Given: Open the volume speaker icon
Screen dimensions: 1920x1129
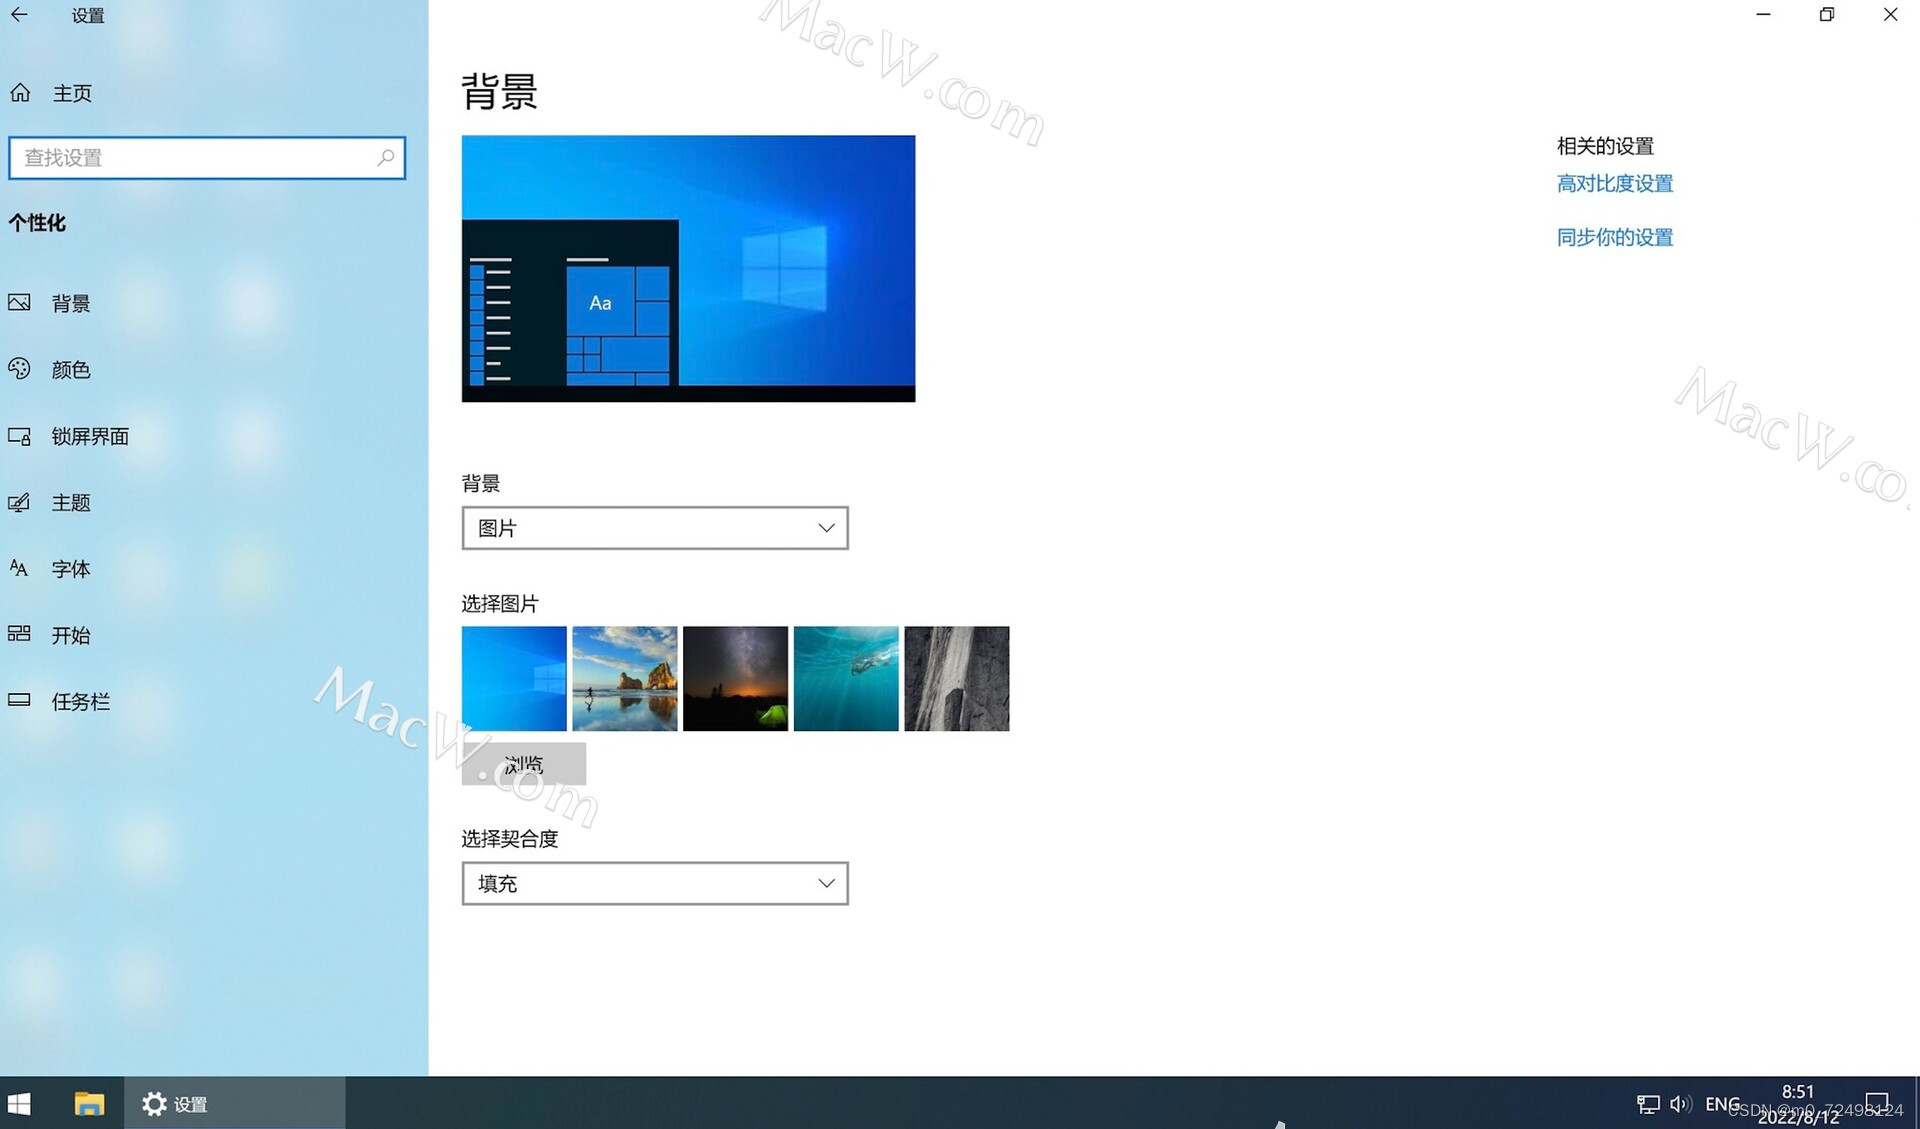Looking at the screenshot, I should tap(1681, 1104).
